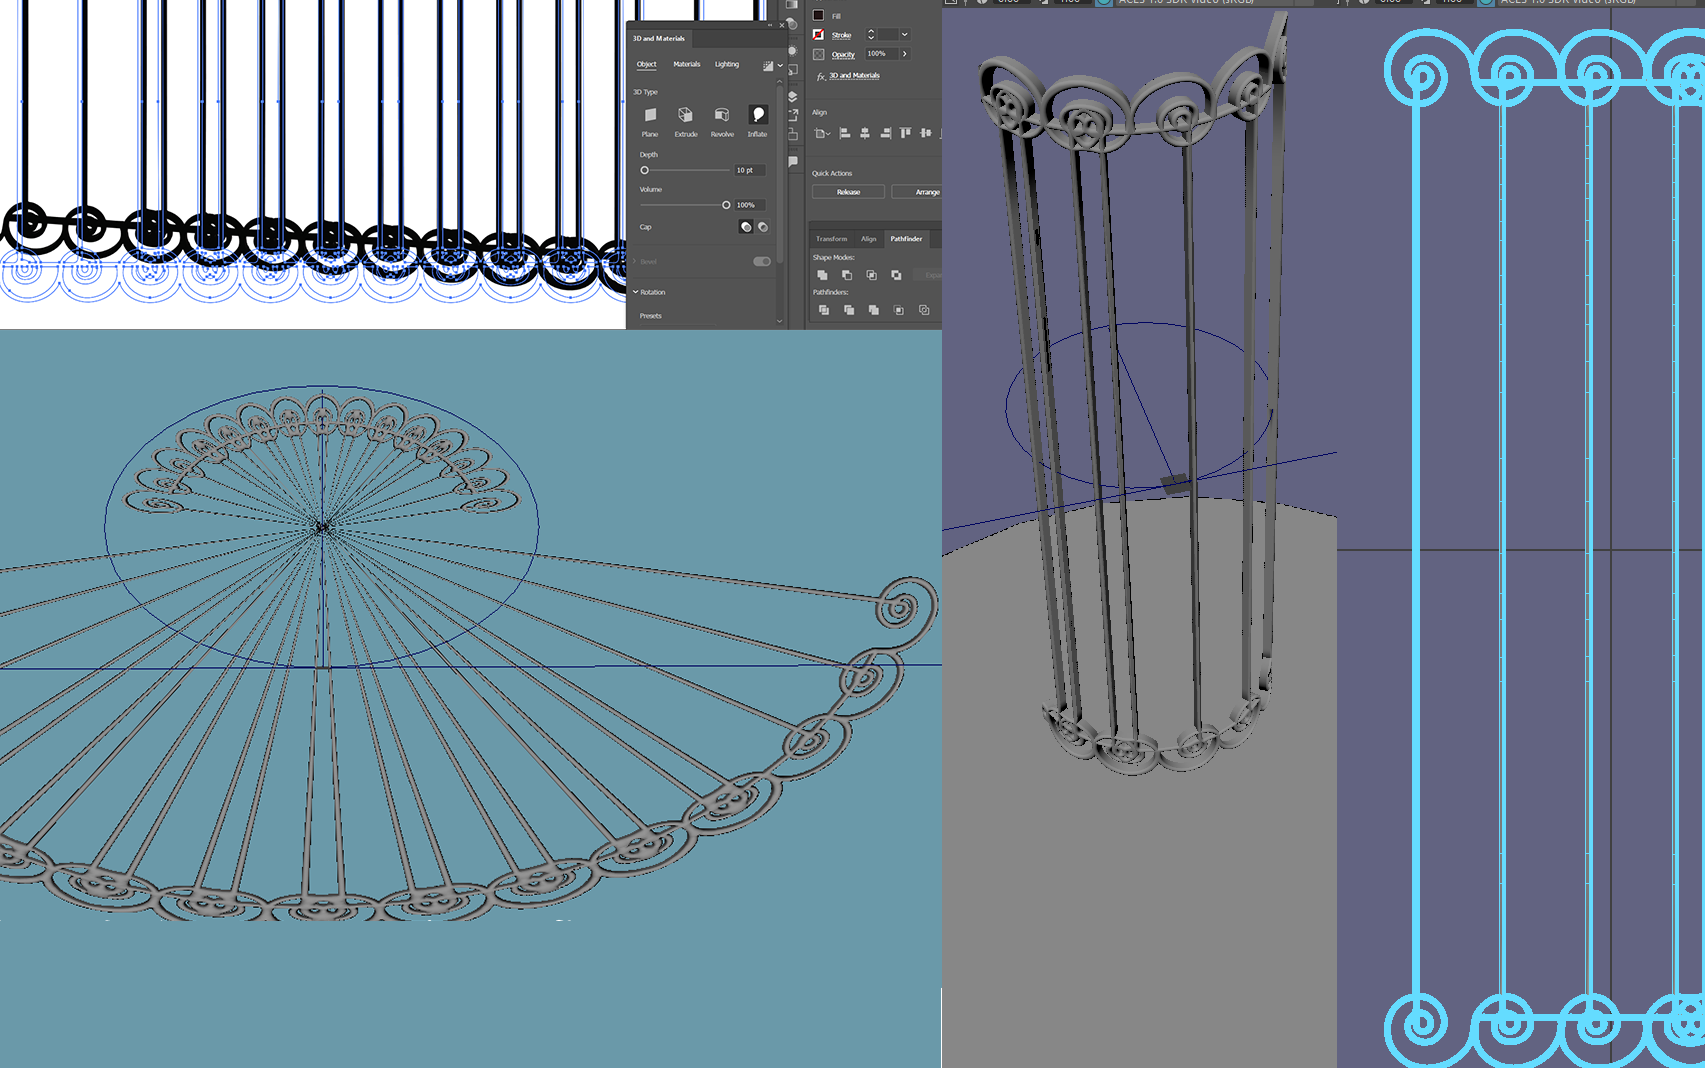The image size is (1705, 1068).
Task: Apply Unite shape mode in Pathfinder
Action: [x=822, y=275]
